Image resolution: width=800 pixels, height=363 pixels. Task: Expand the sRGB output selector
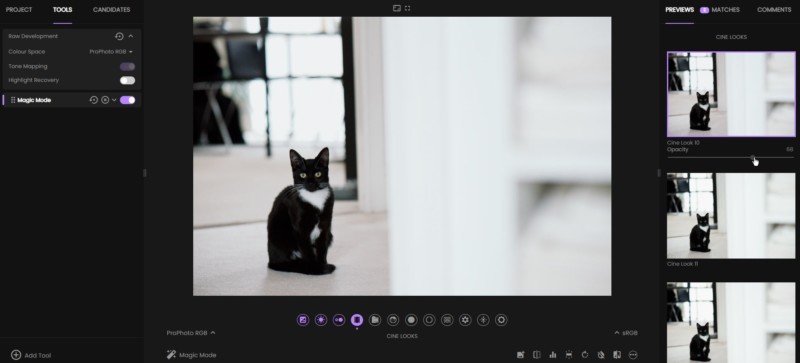point(627,333)
